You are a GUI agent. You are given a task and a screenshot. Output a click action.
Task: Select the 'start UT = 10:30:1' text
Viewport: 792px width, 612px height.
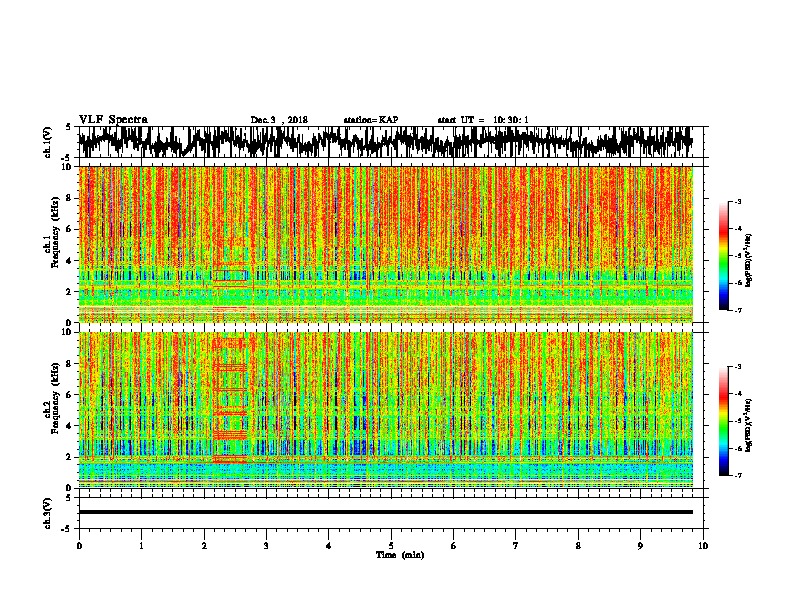point(483,120)
